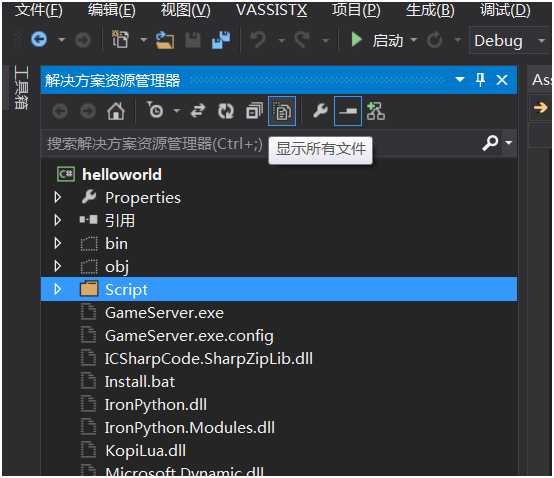Open Pending Changes Filter dropdown arrow
The image size is (554, 478).
pyautogui.click(x=177, y=111)
